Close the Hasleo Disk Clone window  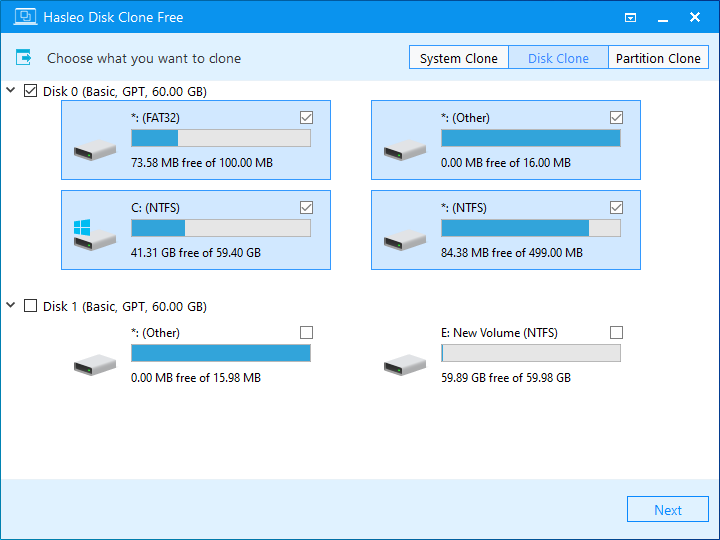(x=695, y=17)
